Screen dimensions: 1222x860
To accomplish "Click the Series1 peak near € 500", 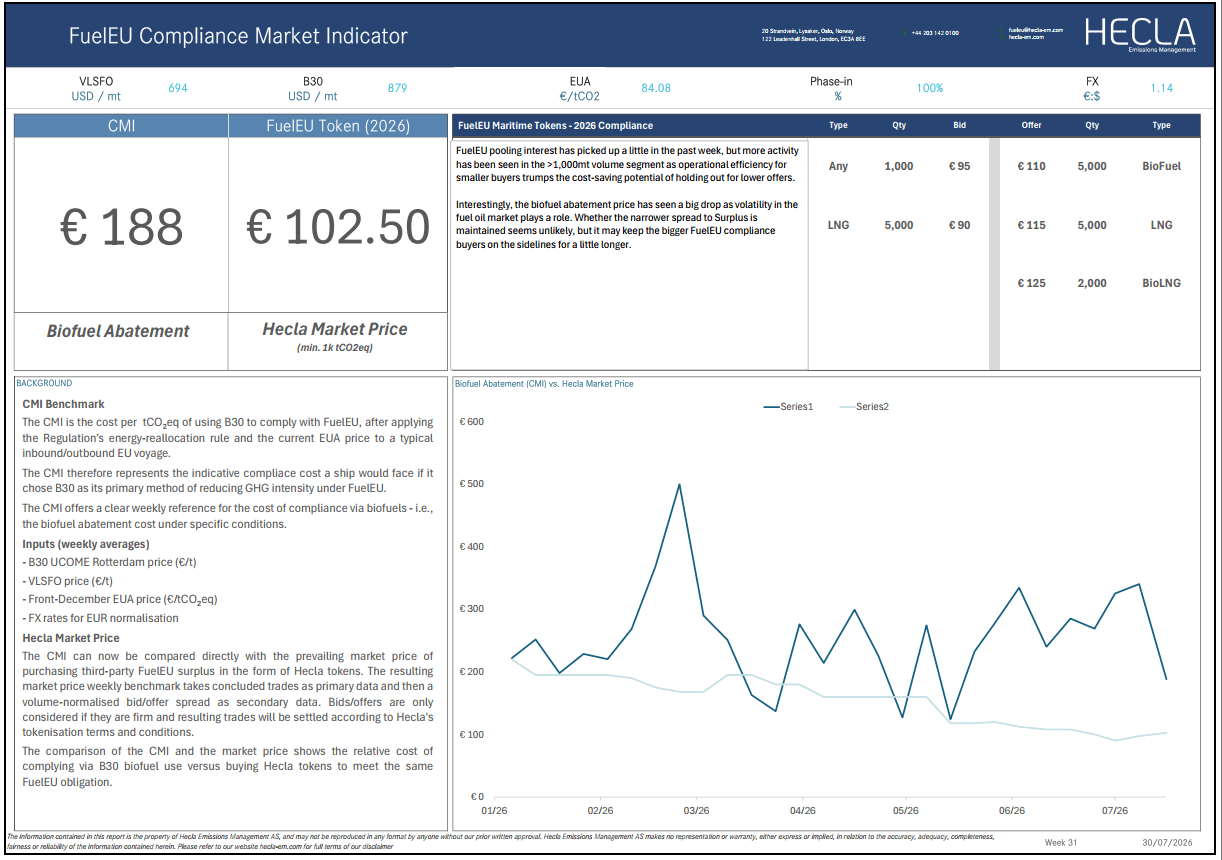I will pos(679,485).
